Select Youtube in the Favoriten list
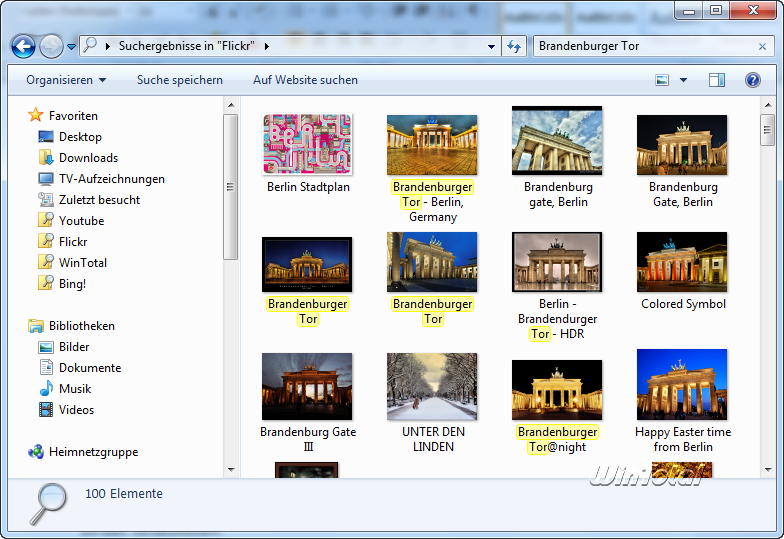Image resolution: width=784 pixels, height=539 pixels. pos(81,221)
